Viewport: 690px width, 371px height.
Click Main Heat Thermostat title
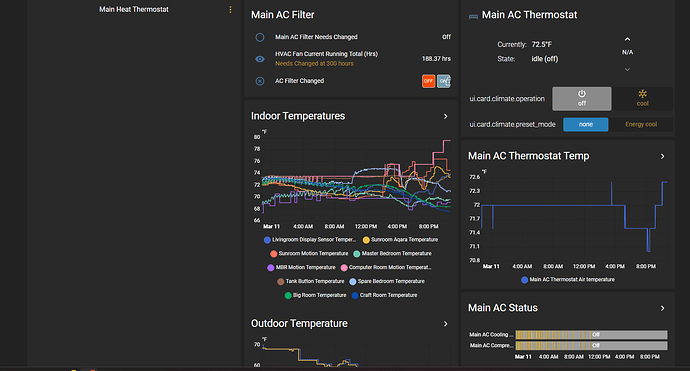(x=133, y=10)
